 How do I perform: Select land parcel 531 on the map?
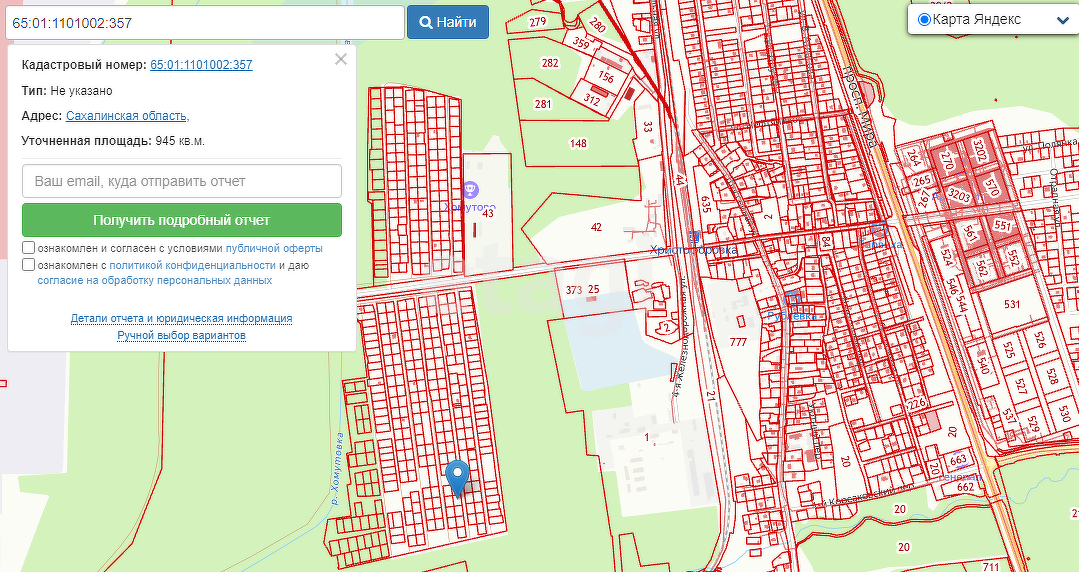coord(1010,305)
